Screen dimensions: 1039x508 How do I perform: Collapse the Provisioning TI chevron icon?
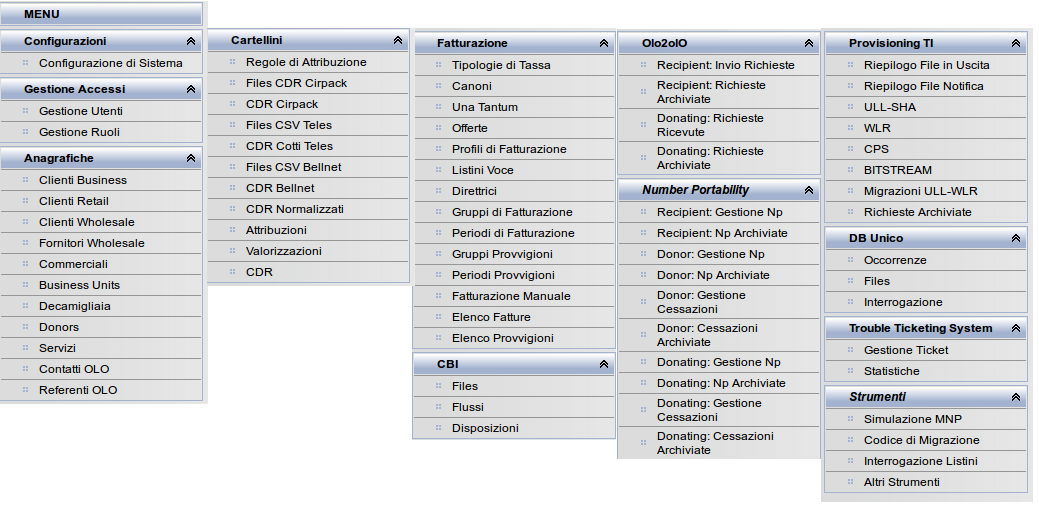pos(1016,43)
